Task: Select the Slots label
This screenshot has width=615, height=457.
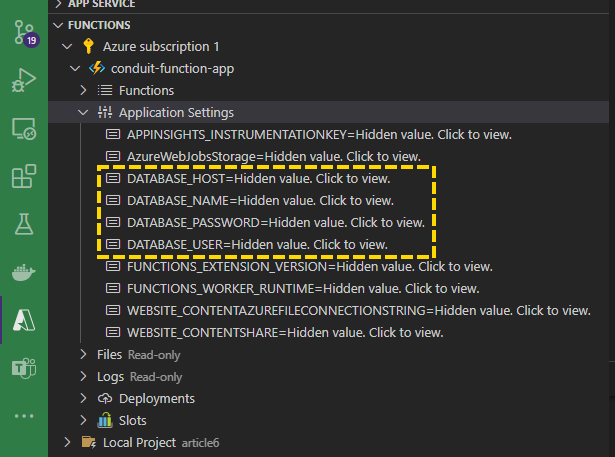Action: pyautogui.click(x=133, y=421)
